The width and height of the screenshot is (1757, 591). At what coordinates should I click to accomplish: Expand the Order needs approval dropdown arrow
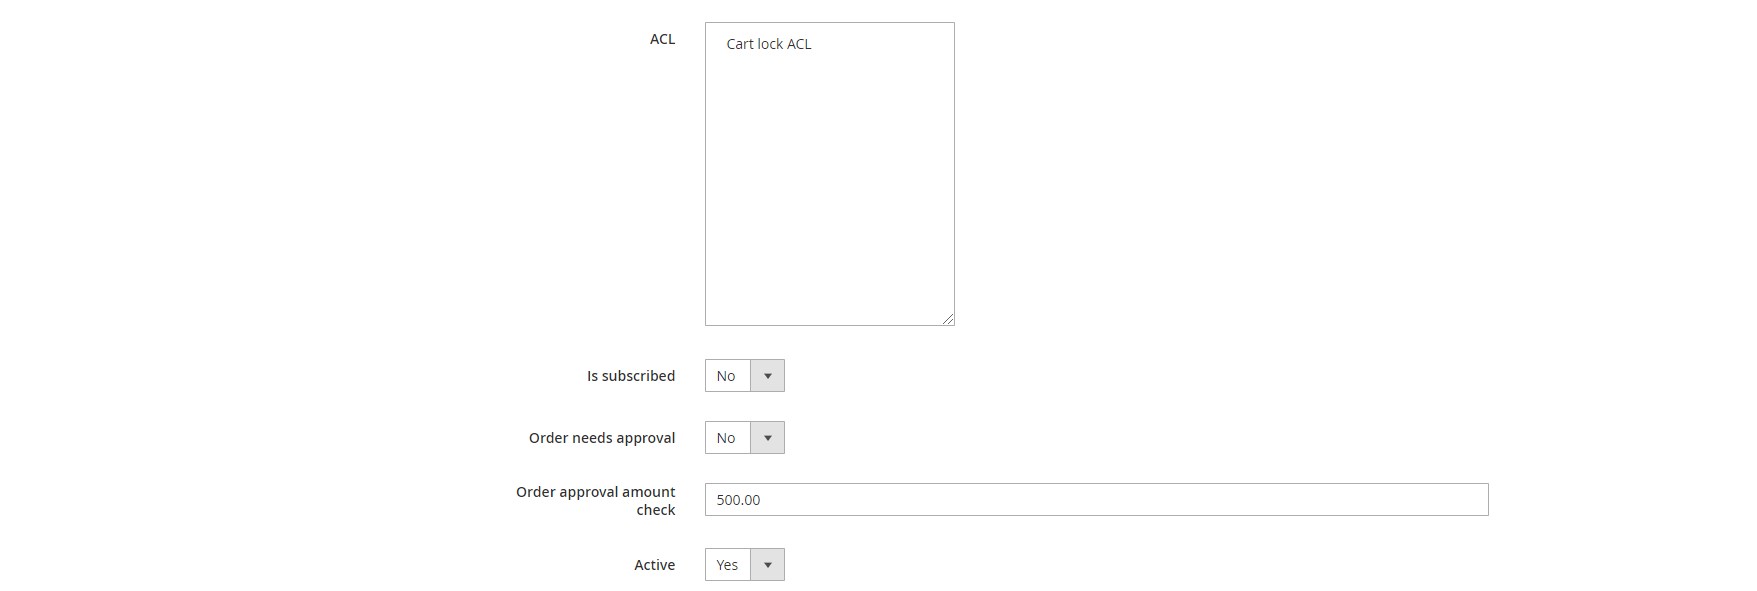pyautogui.click(x=767, y=438)
